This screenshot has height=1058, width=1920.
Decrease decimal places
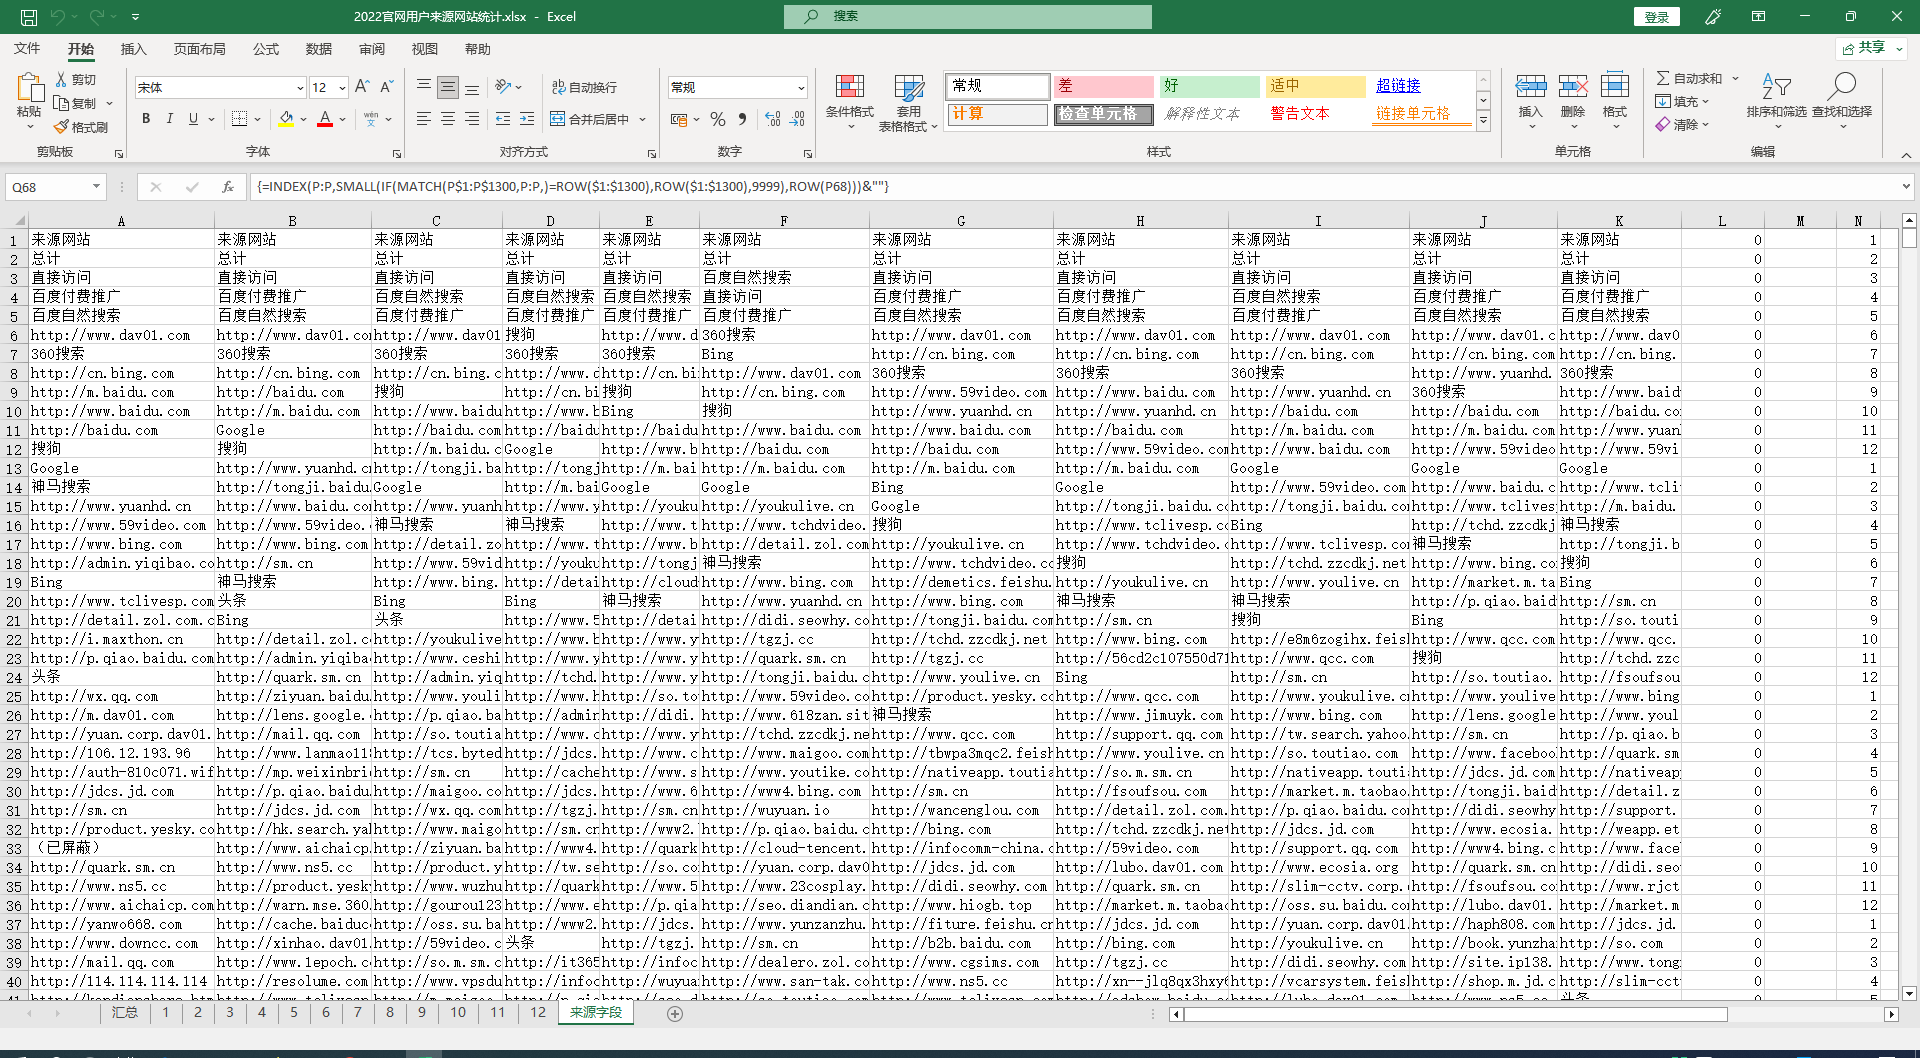point(797,119)
